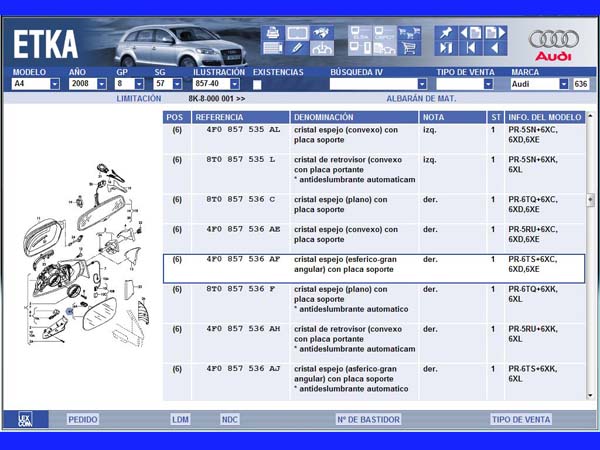Click the mirror exploded-view illustration
Image resolution: width=600 pixels, height=450 pixels.
tap(86, 254)
